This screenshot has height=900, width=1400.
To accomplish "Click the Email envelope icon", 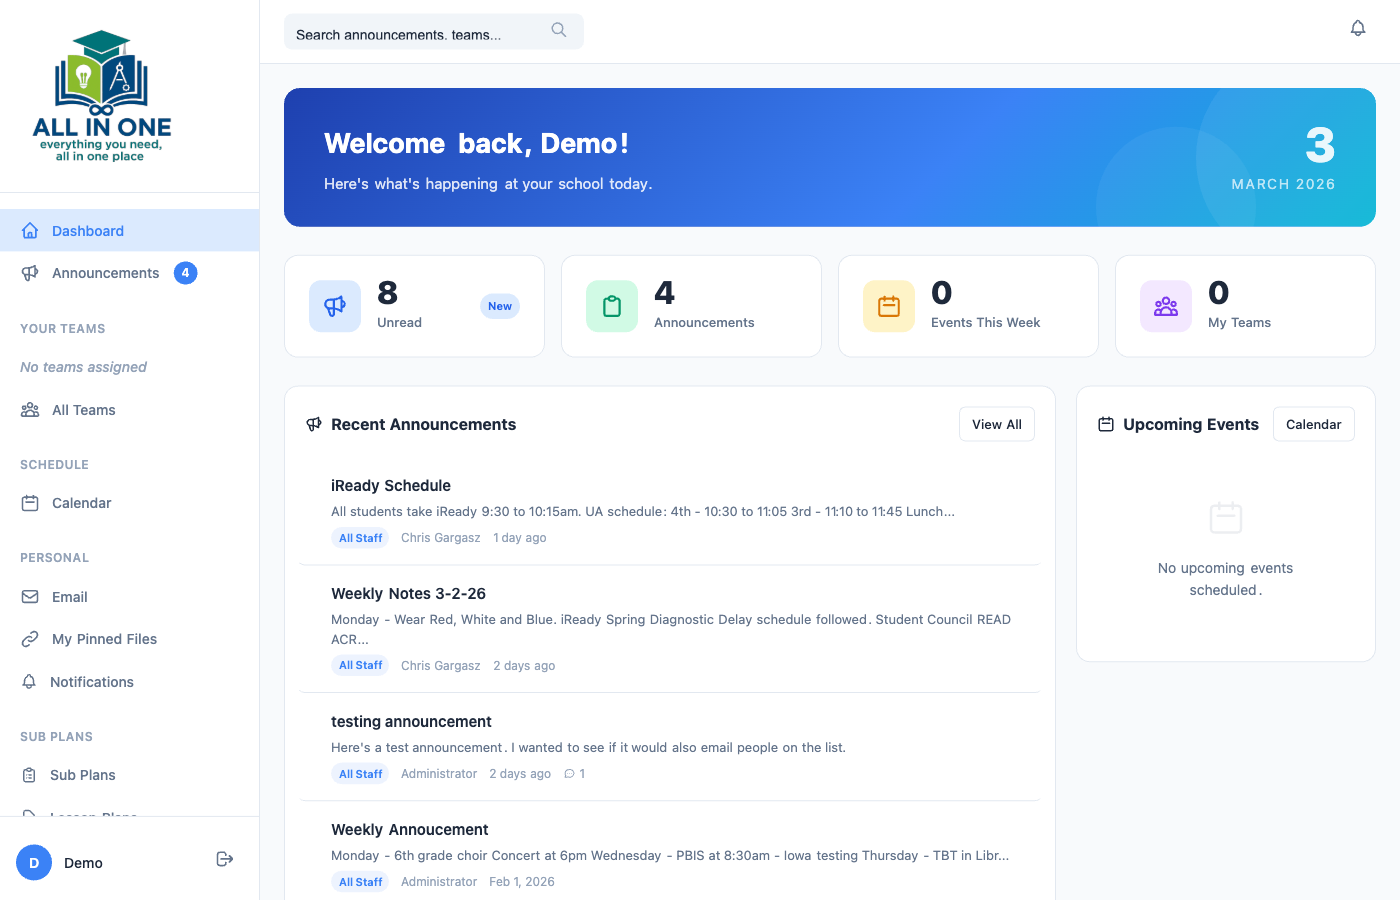I will pyautogui.click(x=31, y=596).
